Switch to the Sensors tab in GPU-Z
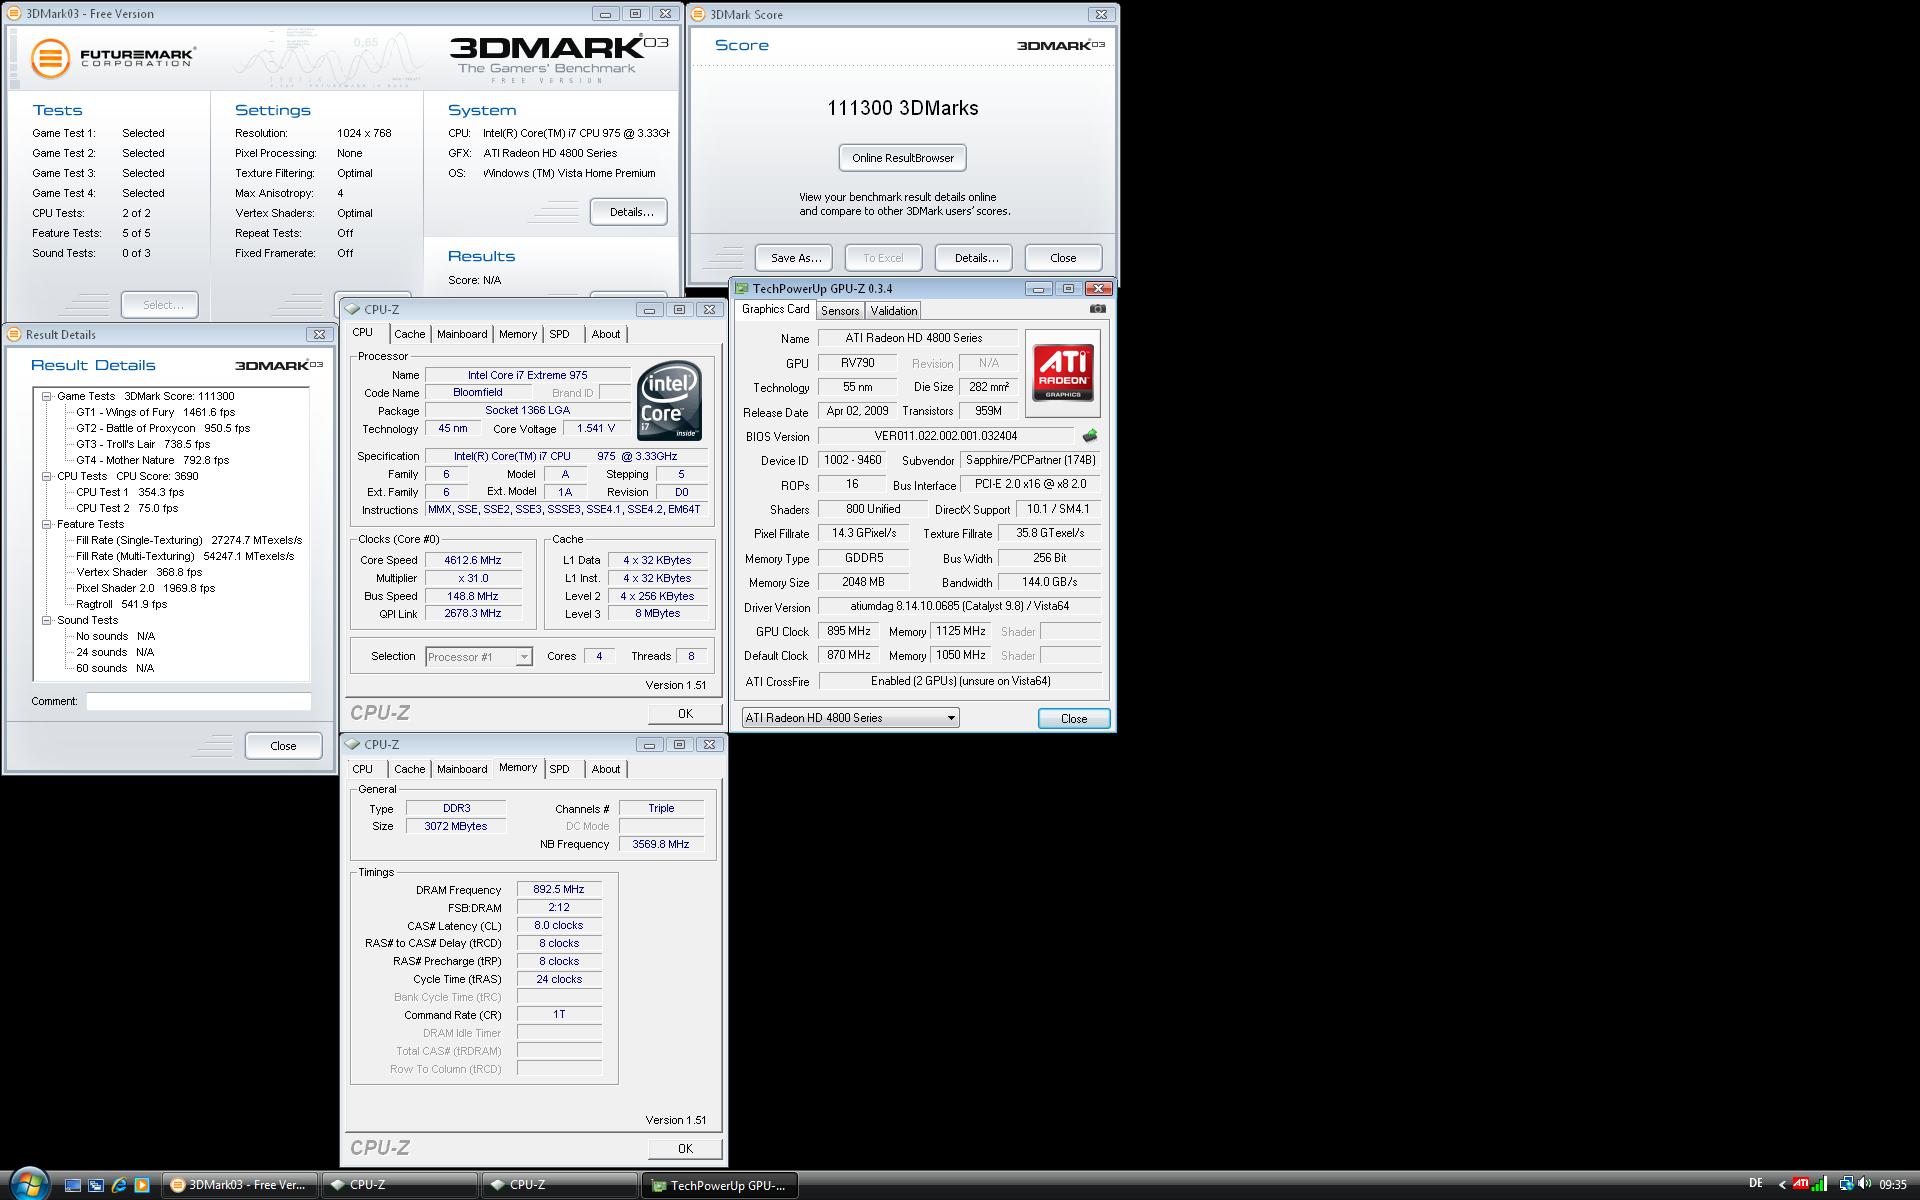The image size is (1920, 1200). [840, 311]
